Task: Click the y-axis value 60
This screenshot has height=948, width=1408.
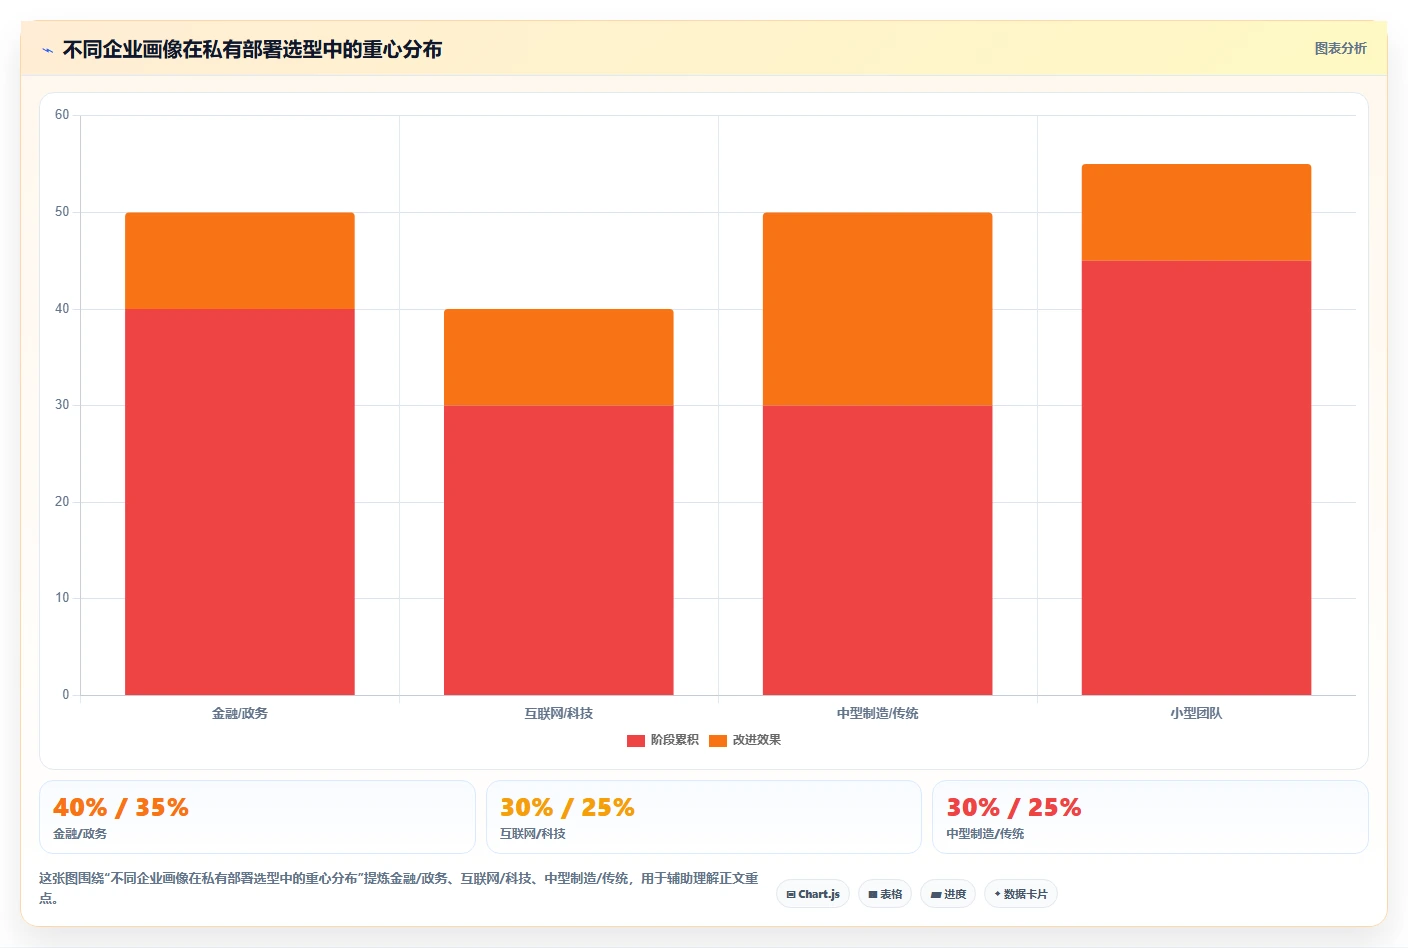Action: click(62, 115)
